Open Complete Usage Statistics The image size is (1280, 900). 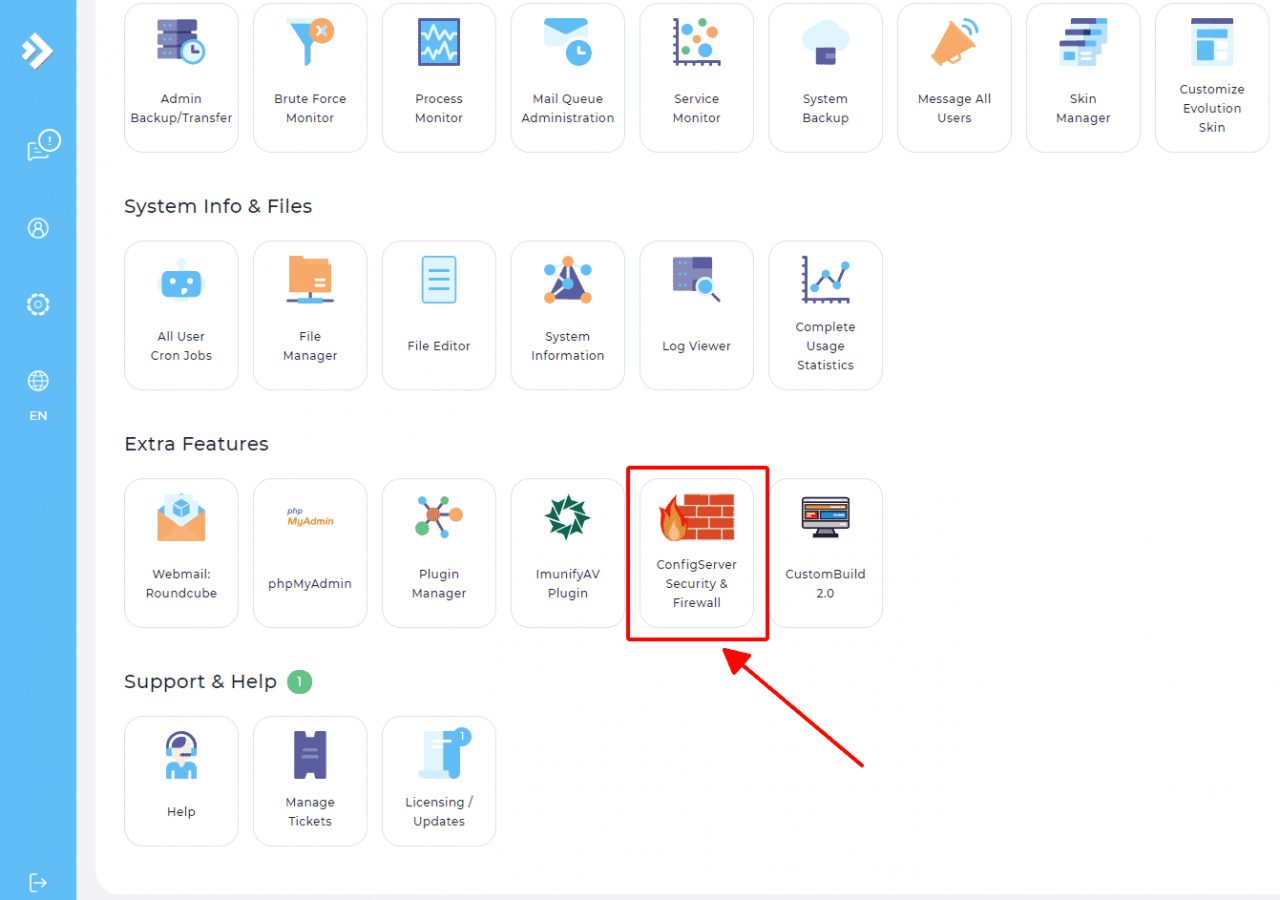[825, 314]
